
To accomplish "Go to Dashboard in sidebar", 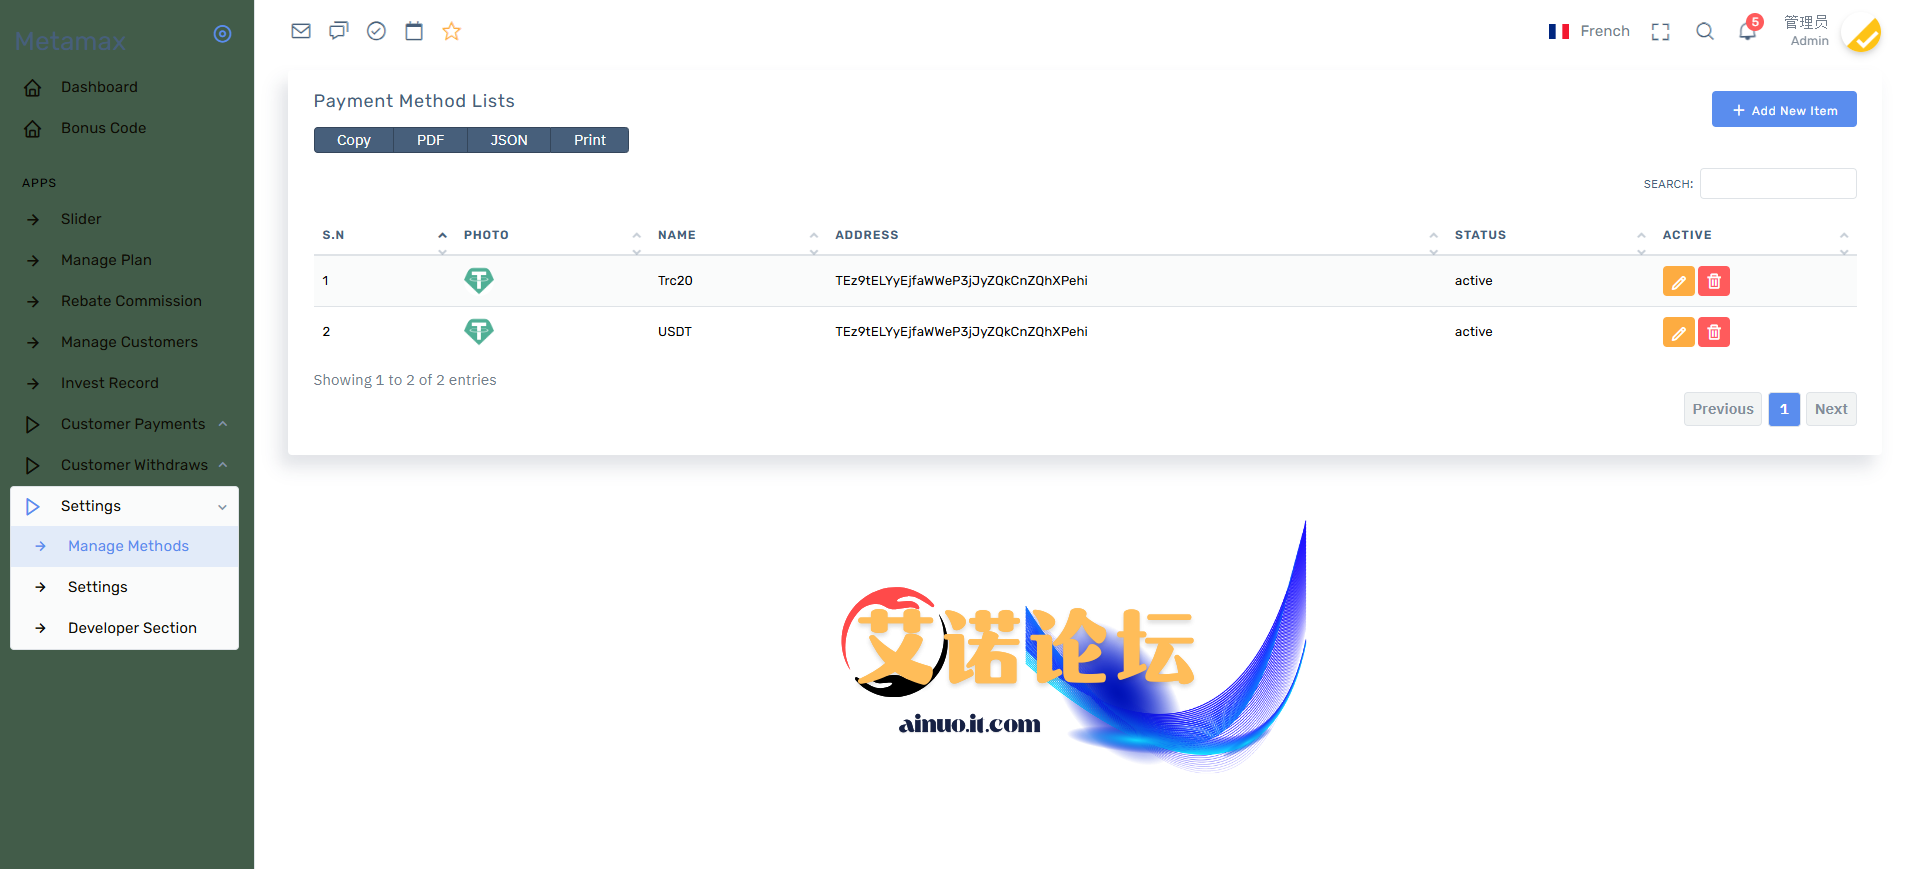I will coord(99,87).
